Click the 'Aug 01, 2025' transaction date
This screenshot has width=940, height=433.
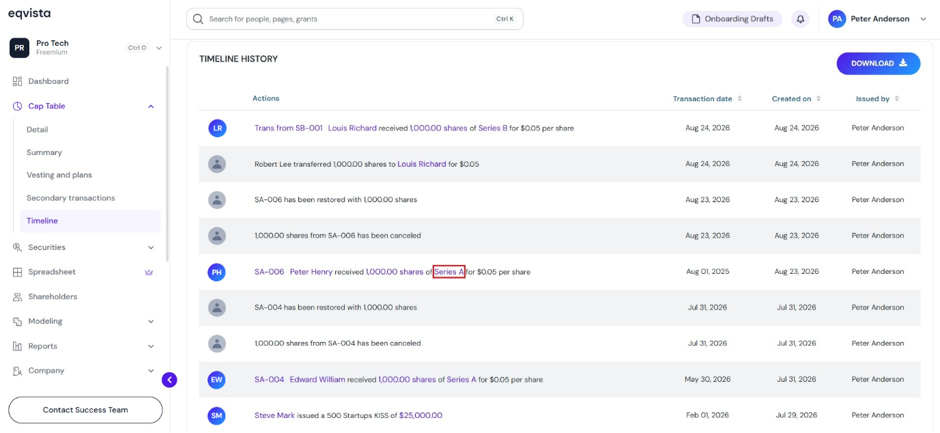[707, 272]
